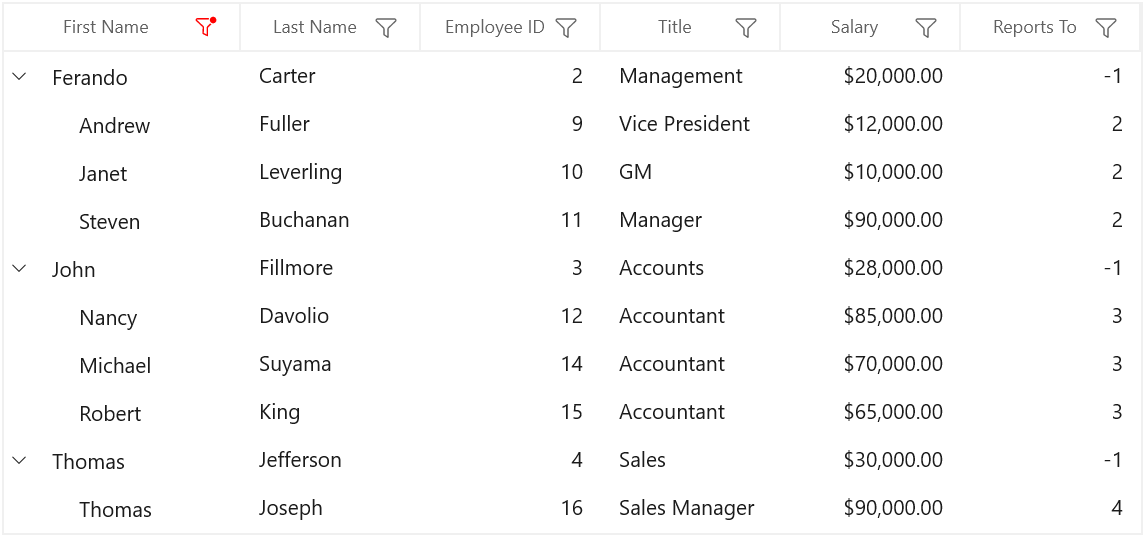The height and width of the screenshot is (538, 1146).
Task: Collapse the Ferando row
Action: (x=20, y=76)
